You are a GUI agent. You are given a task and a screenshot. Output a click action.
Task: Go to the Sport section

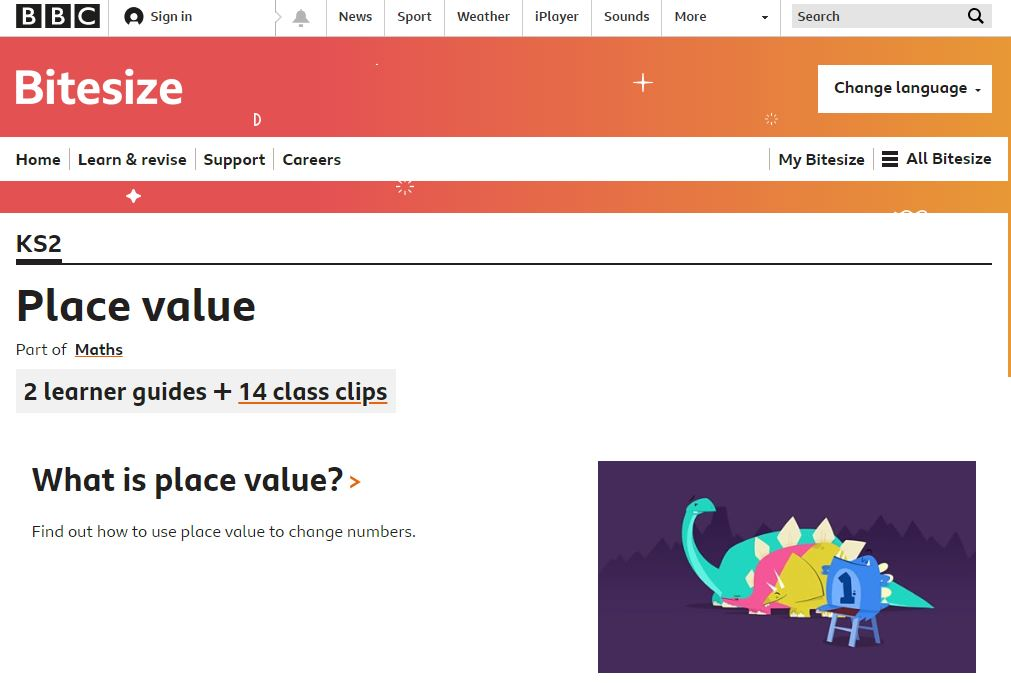tap(414, 17)
